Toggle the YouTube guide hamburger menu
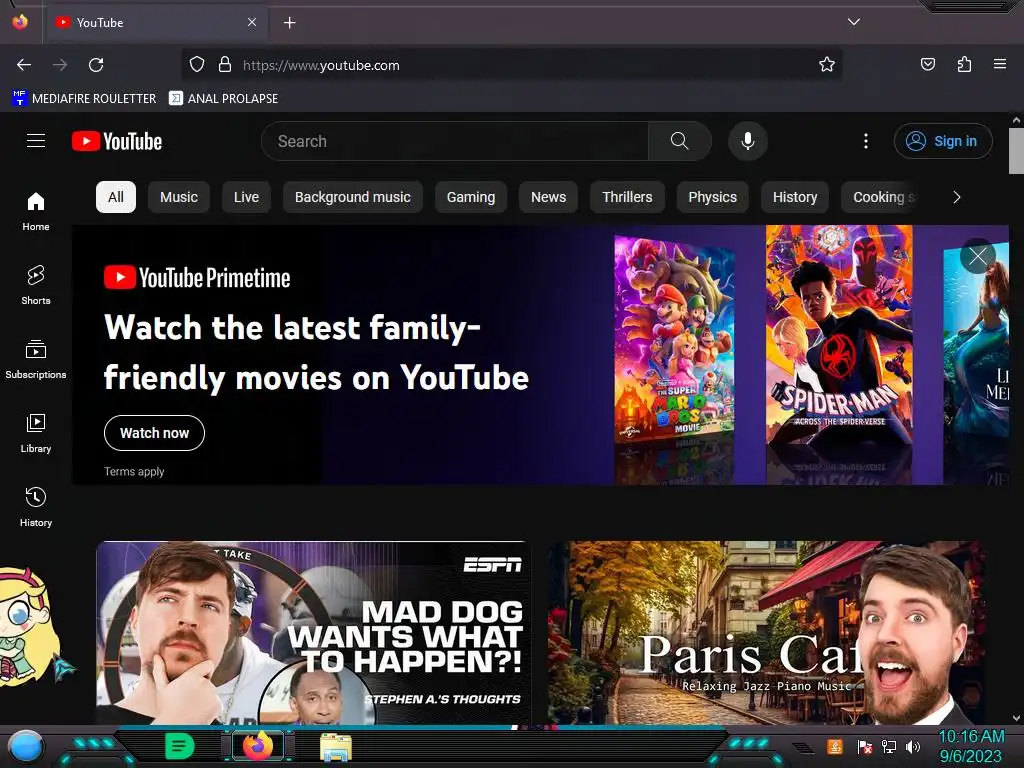Image resolution: width=1024 pixels, height=768 pixels. [x=36, y=141]
